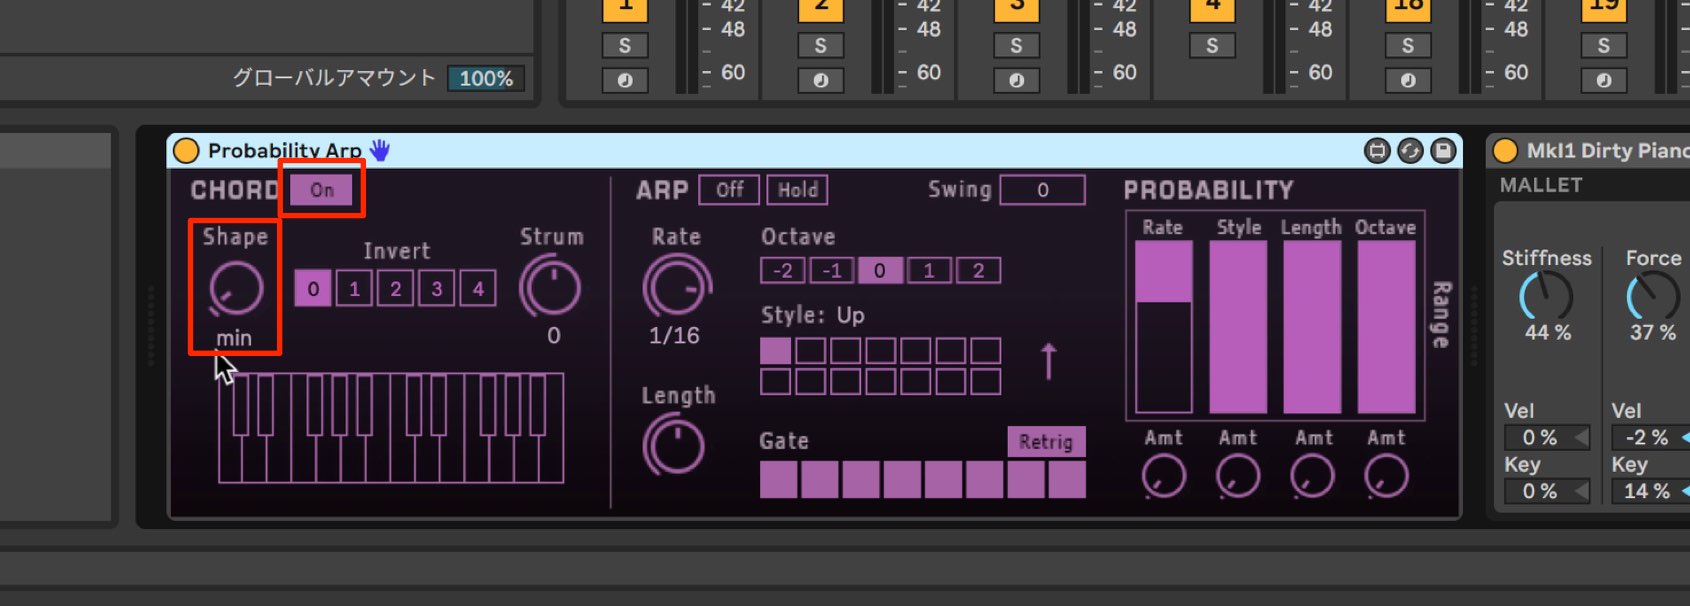Click Probability Arp hot-swap preset icon
Viewport: 1690px width, 606px height.
[1410, 151]
